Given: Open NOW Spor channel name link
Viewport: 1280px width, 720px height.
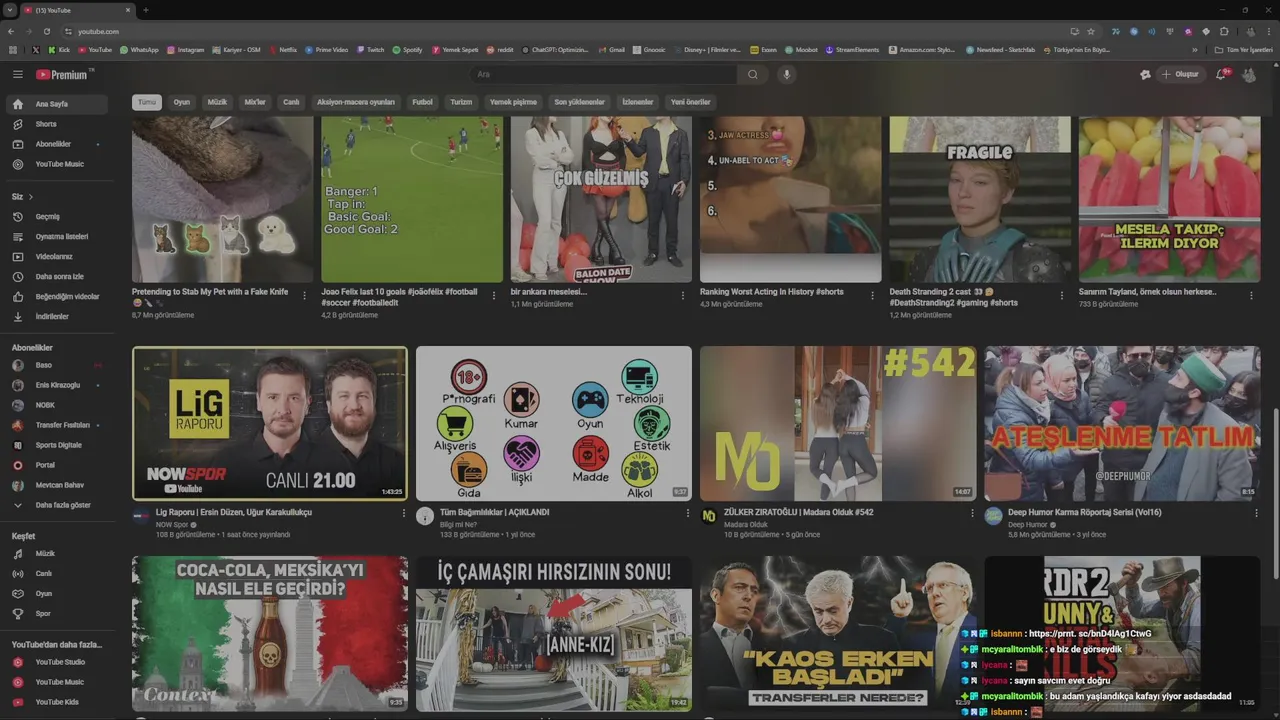Looking at the screenshot, I should [x=172, y=525].
